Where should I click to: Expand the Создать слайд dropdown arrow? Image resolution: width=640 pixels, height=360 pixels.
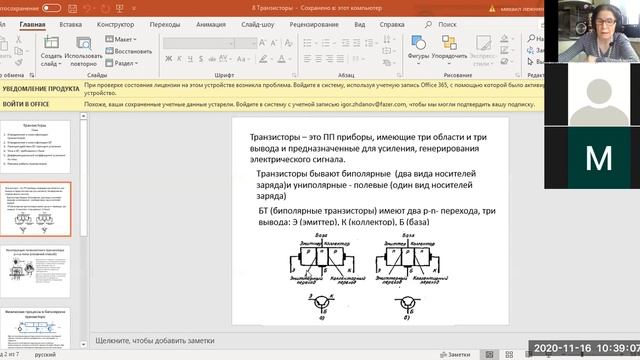[60, 64]
